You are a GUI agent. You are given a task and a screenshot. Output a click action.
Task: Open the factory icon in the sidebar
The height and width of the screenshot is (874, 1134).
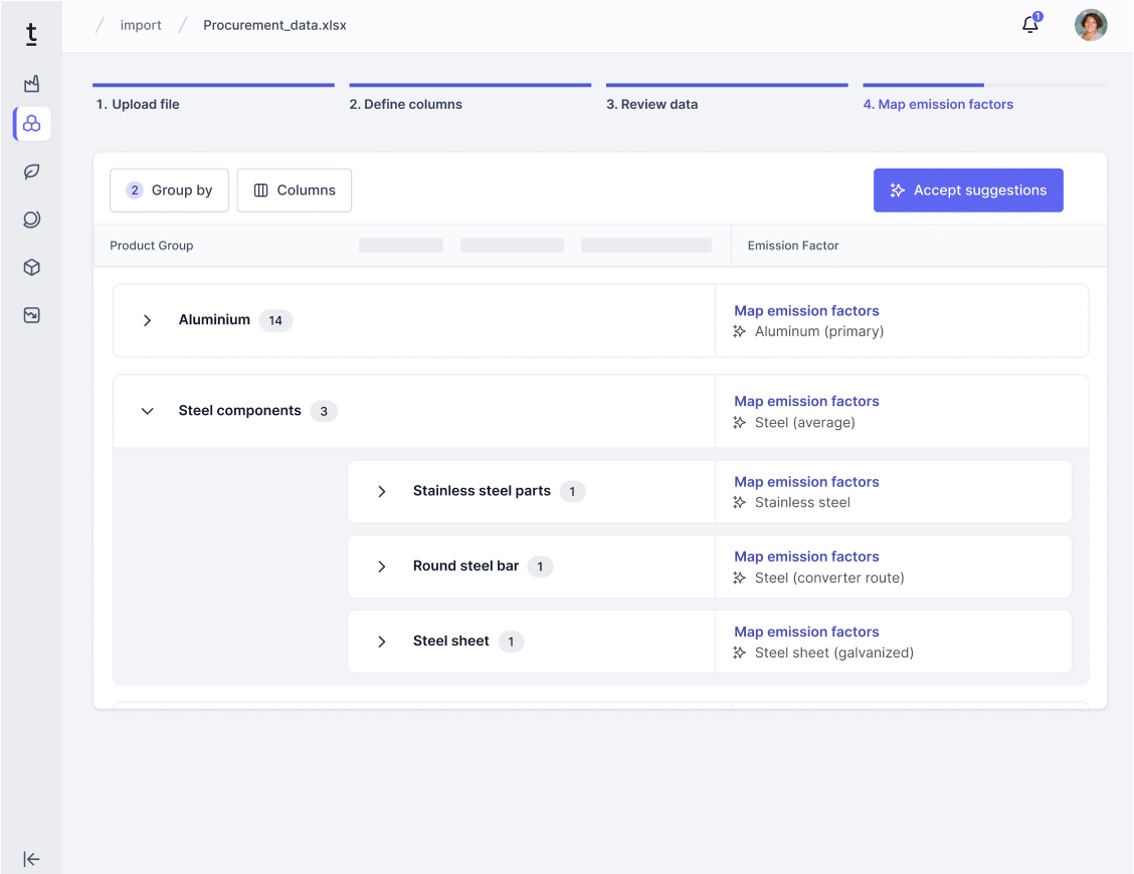coord(31,84)
